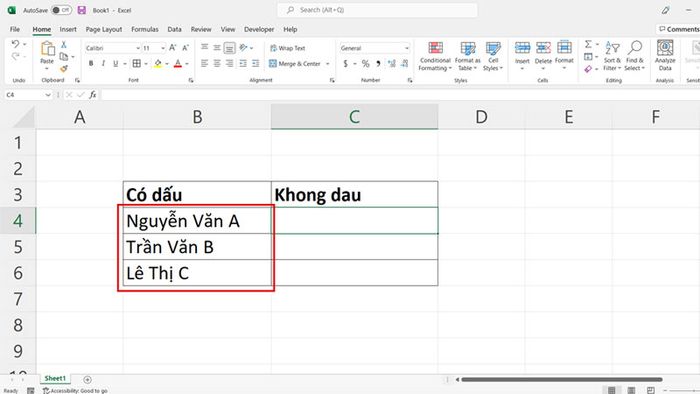The width and height of the screenshot is (700, 394).
Task: Toggle AutoSave switch
Action: tap(61, 10)
